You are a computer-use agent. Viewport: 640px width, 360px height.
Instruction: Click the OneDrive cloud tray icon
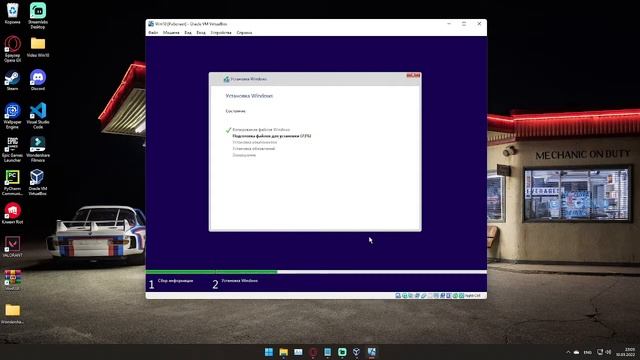coord(577,352)
